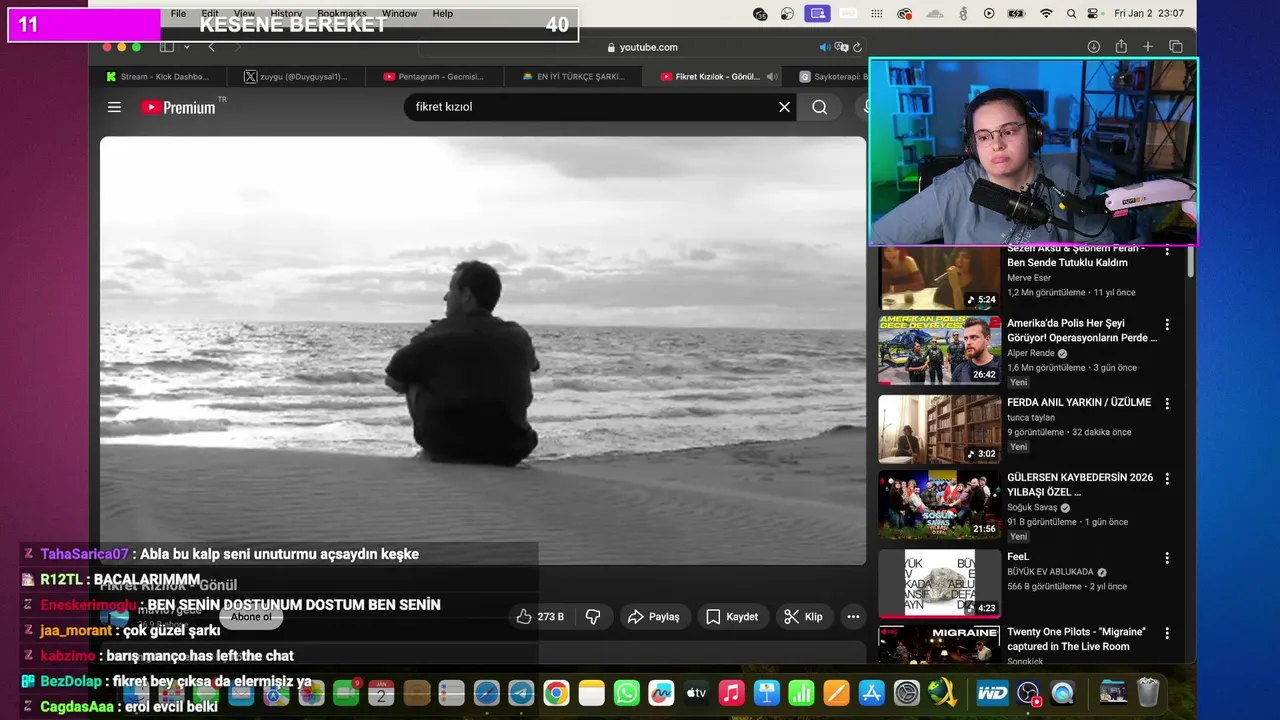Screen dimensions: 1280x720
Task: Open the YouTube hamburger guide menu
Action: 114,107
